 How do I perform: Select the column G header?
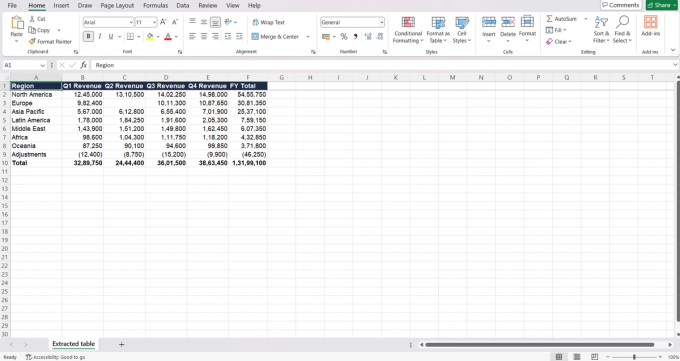point(281,77)
